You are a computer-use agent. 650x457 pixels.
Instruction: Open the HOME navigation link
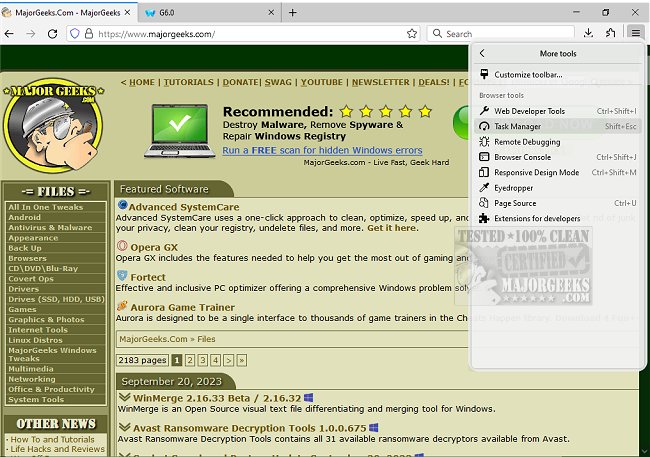click(x=142, y=82)
